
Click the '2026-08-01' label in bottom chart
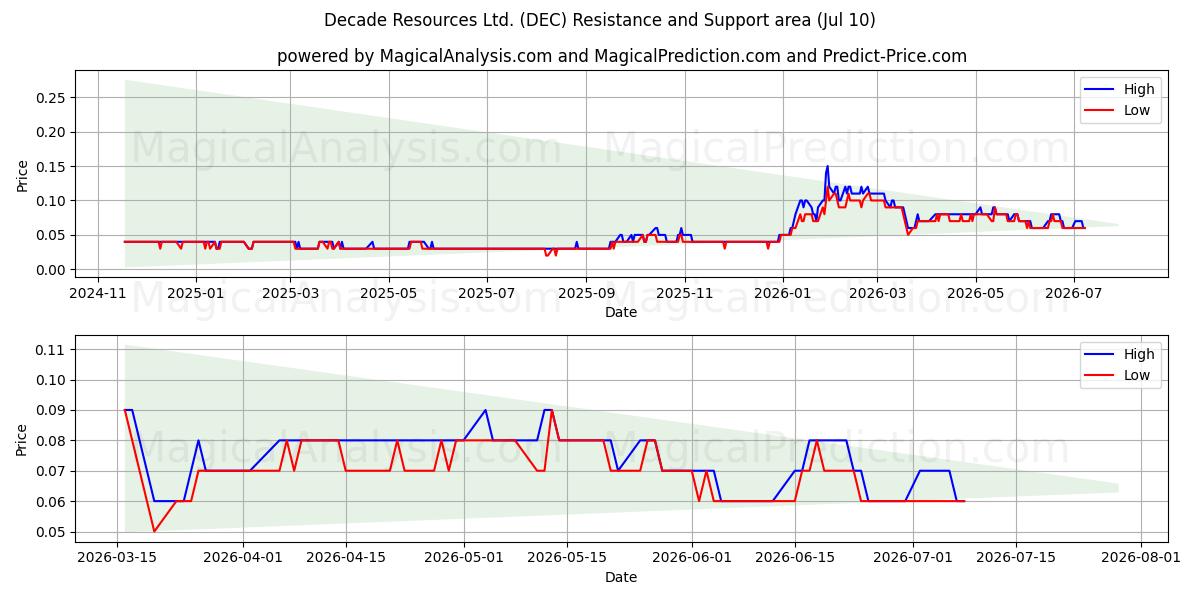tap(1141, 559)
